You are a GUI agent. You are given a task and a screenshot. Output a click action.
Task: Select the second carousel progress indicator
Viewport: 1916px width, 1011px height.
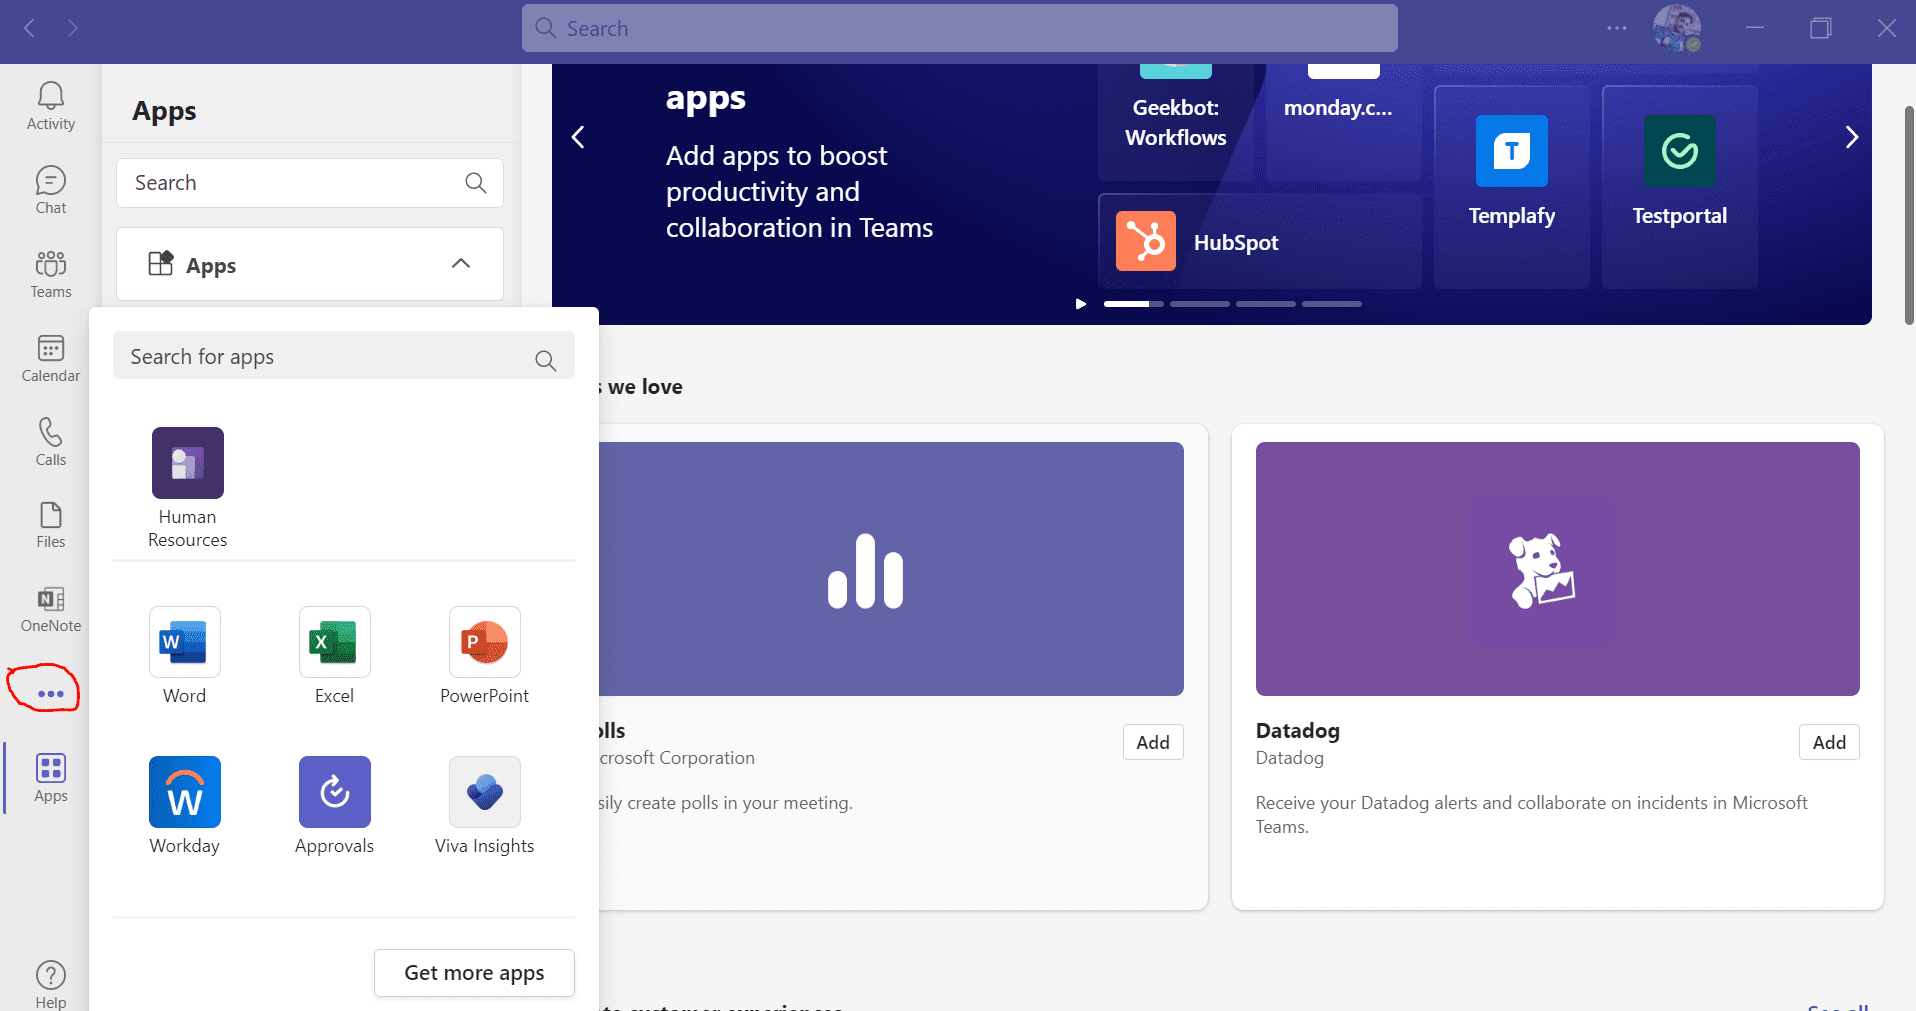click(x=1200, y=303)
